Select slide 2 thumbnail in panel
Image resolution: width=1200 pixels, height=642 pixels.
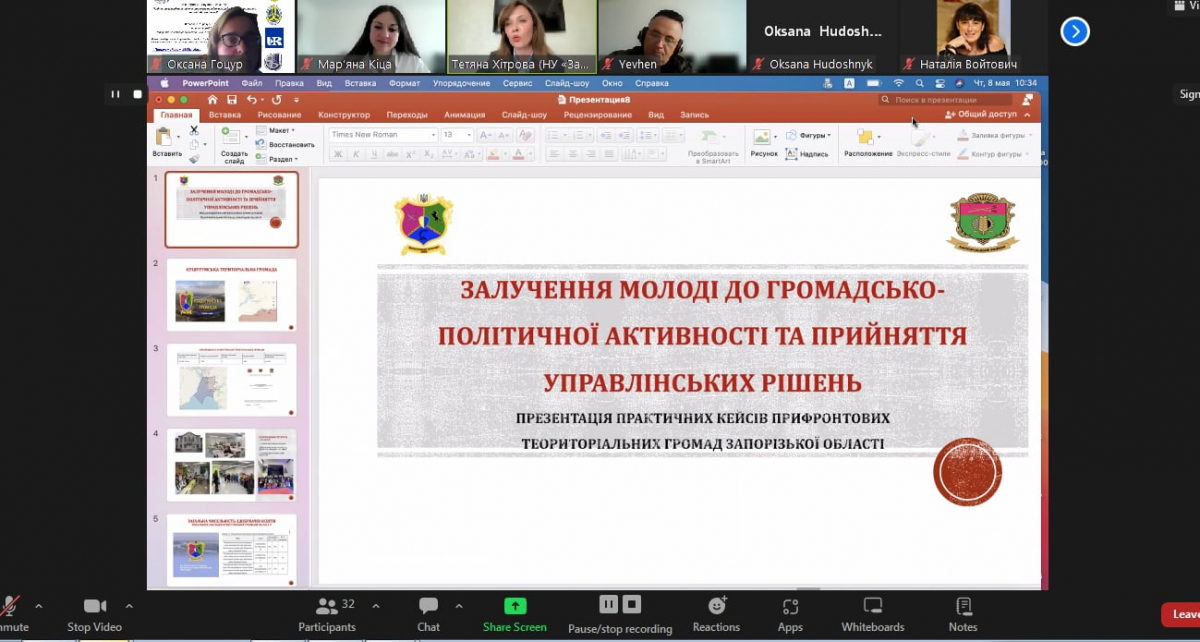click(231, 295)
